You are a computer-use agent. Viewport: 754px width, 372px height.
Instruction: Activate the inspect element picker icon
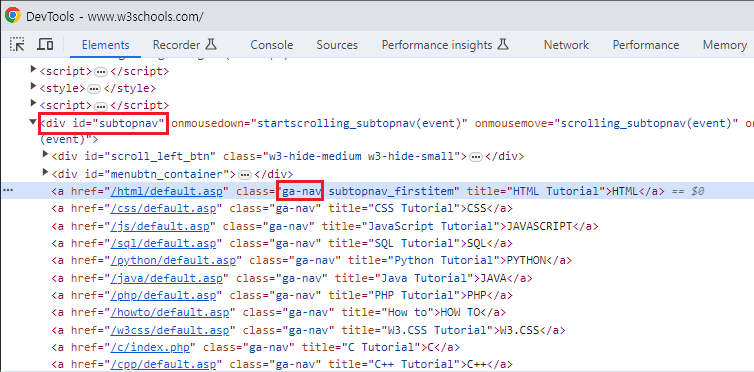pos(17,45)
